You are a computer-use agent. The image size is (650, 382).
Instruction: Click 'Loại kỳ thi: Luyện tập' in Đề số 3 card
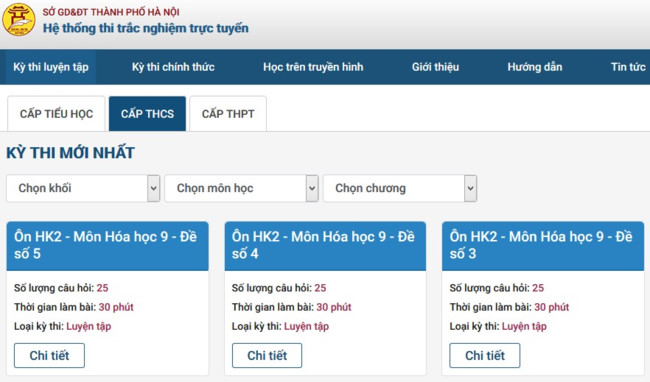click(x=498, y=326)
